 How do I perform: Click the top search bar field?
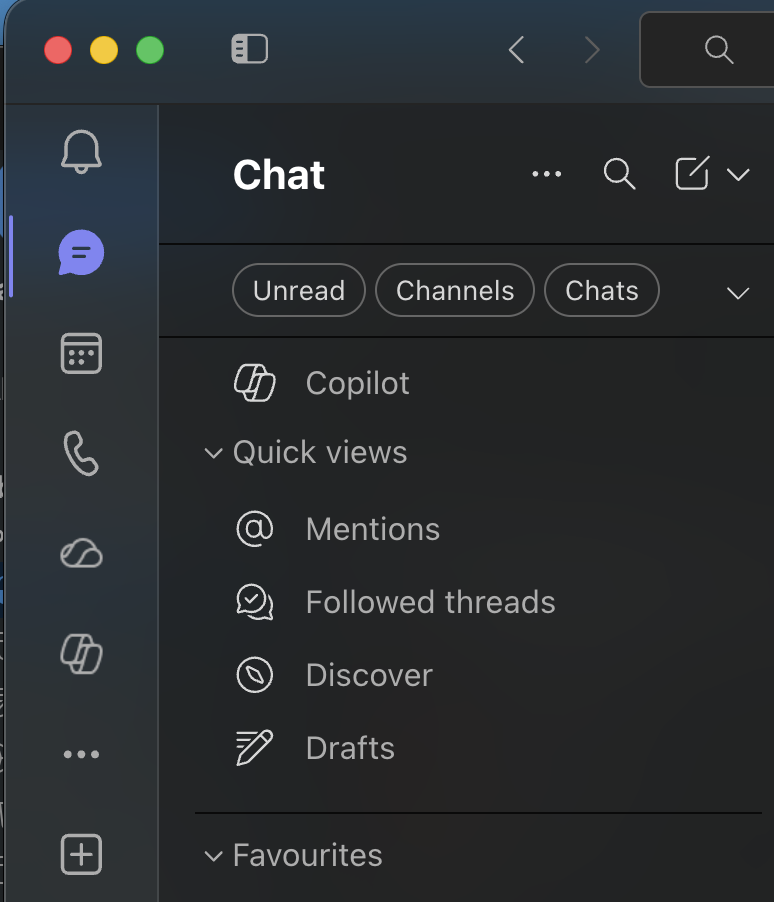pyautogui.click(x=707, y=49)
